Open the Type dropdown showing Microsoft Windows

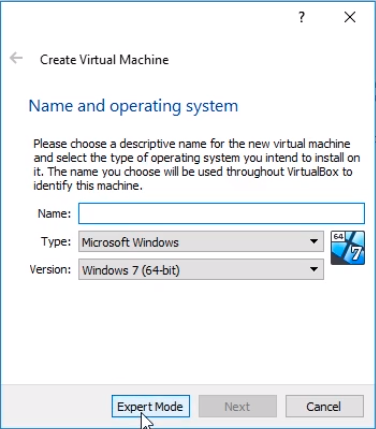pyautogui.click(x=201, y=242)
